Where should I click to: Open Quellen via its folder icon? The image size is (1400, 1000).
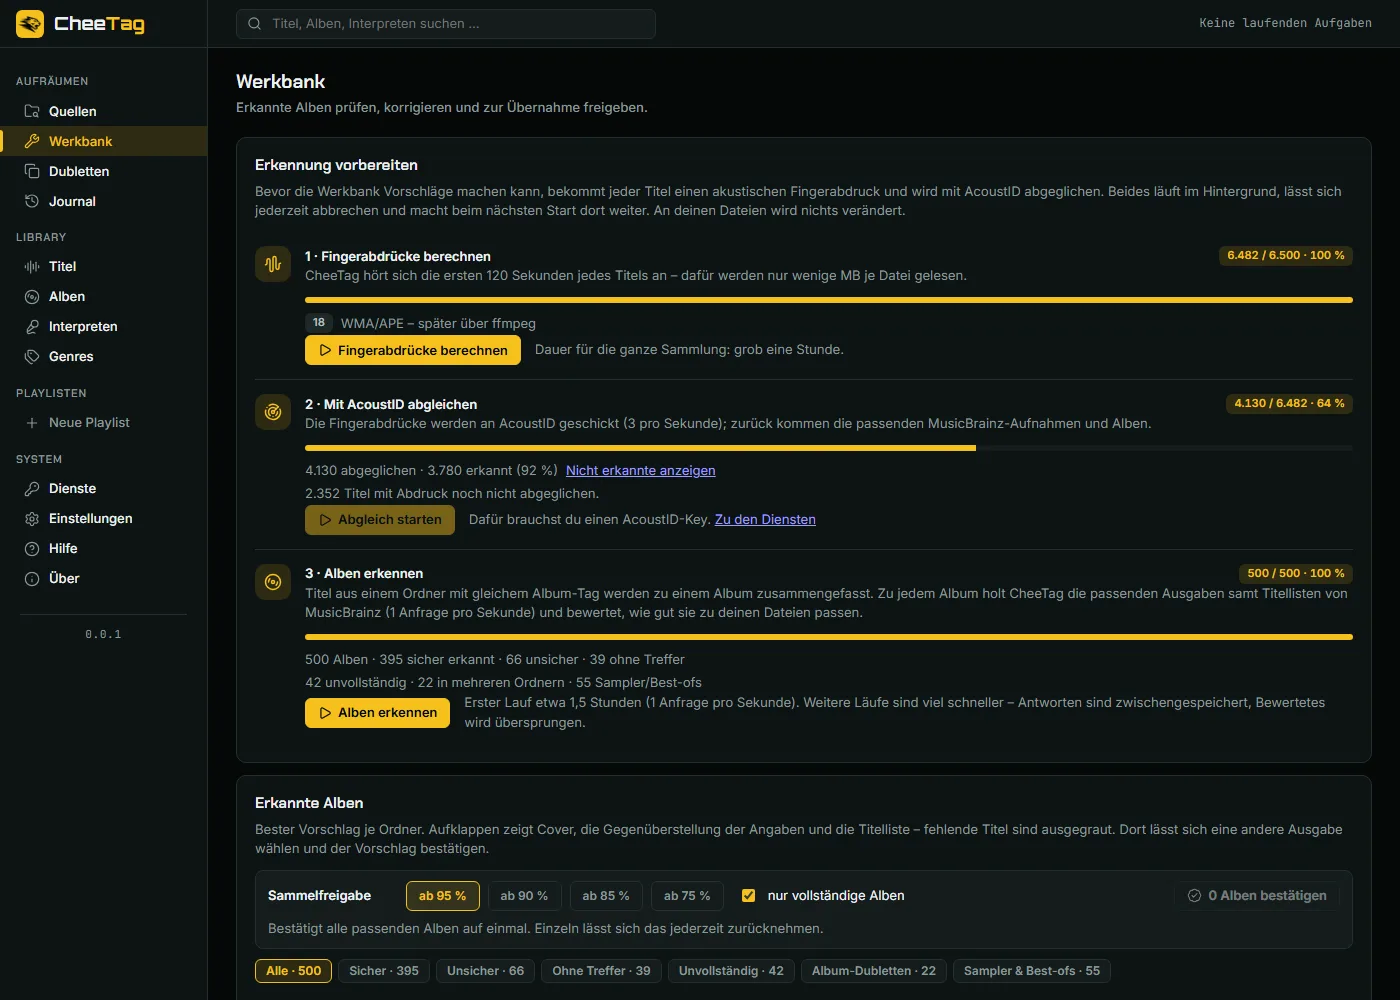point(32,111)
